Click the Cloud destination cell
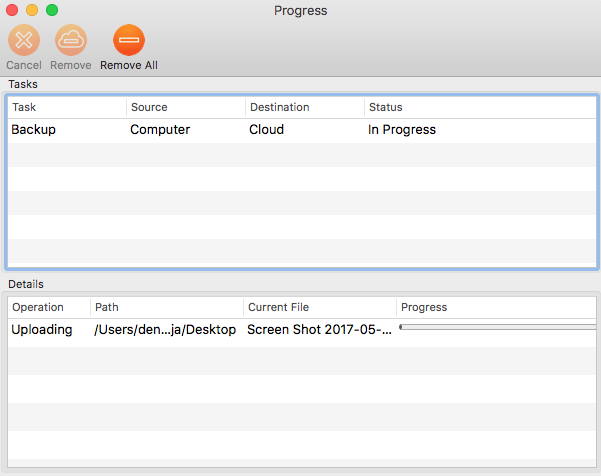Screen dimensions: 601x476 tap(266, 130)
